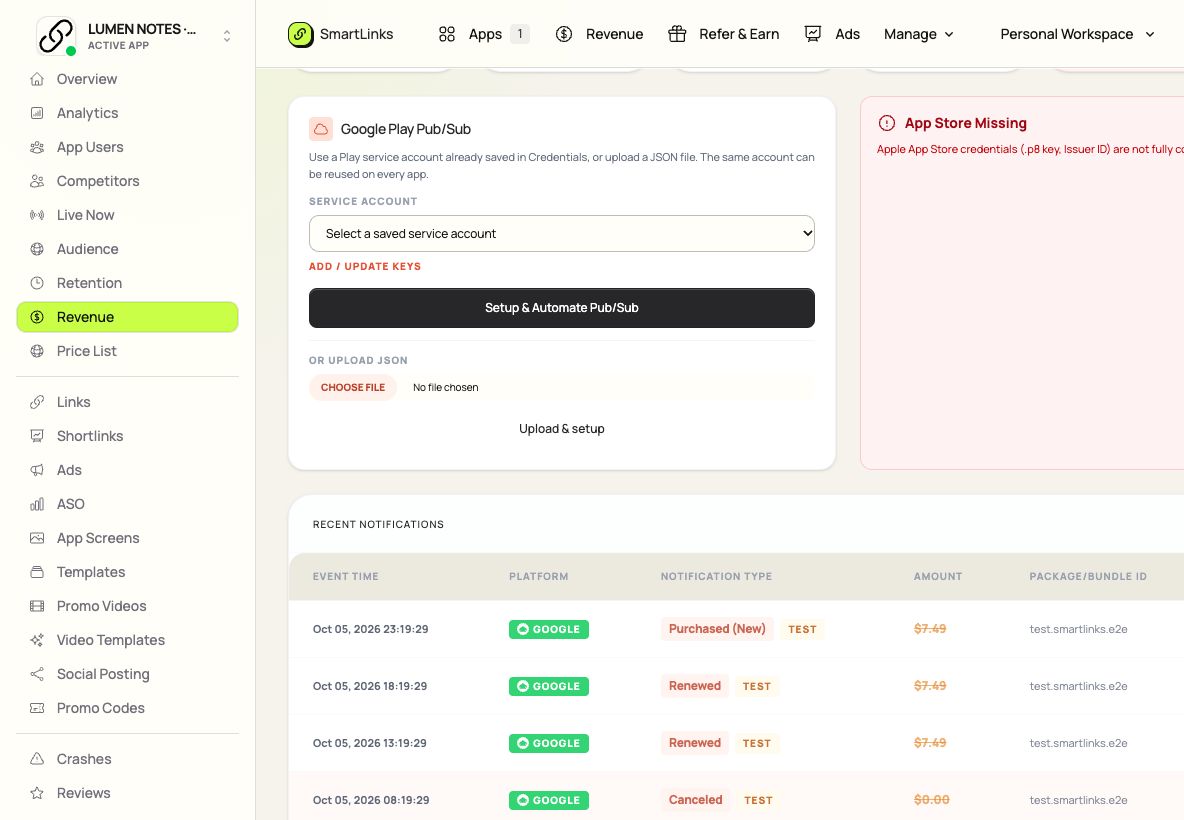Click the Refer & Earn gift icon
This screenshot has height=820, width=1184.
click(x=677, y=35)
